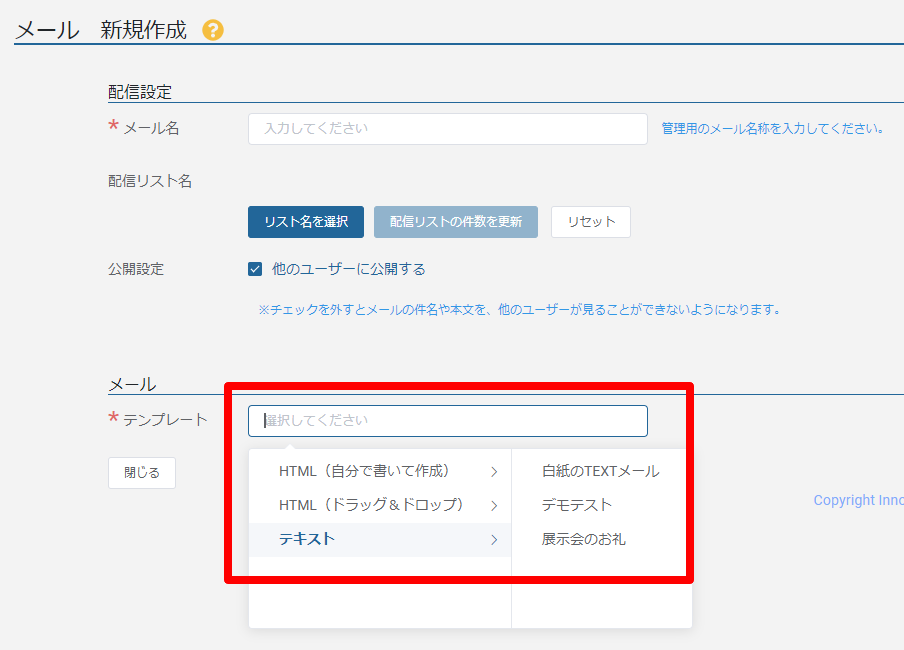Open the テンプレート selection box
This screenshot has width=904, height=650.
coord(447,421)
